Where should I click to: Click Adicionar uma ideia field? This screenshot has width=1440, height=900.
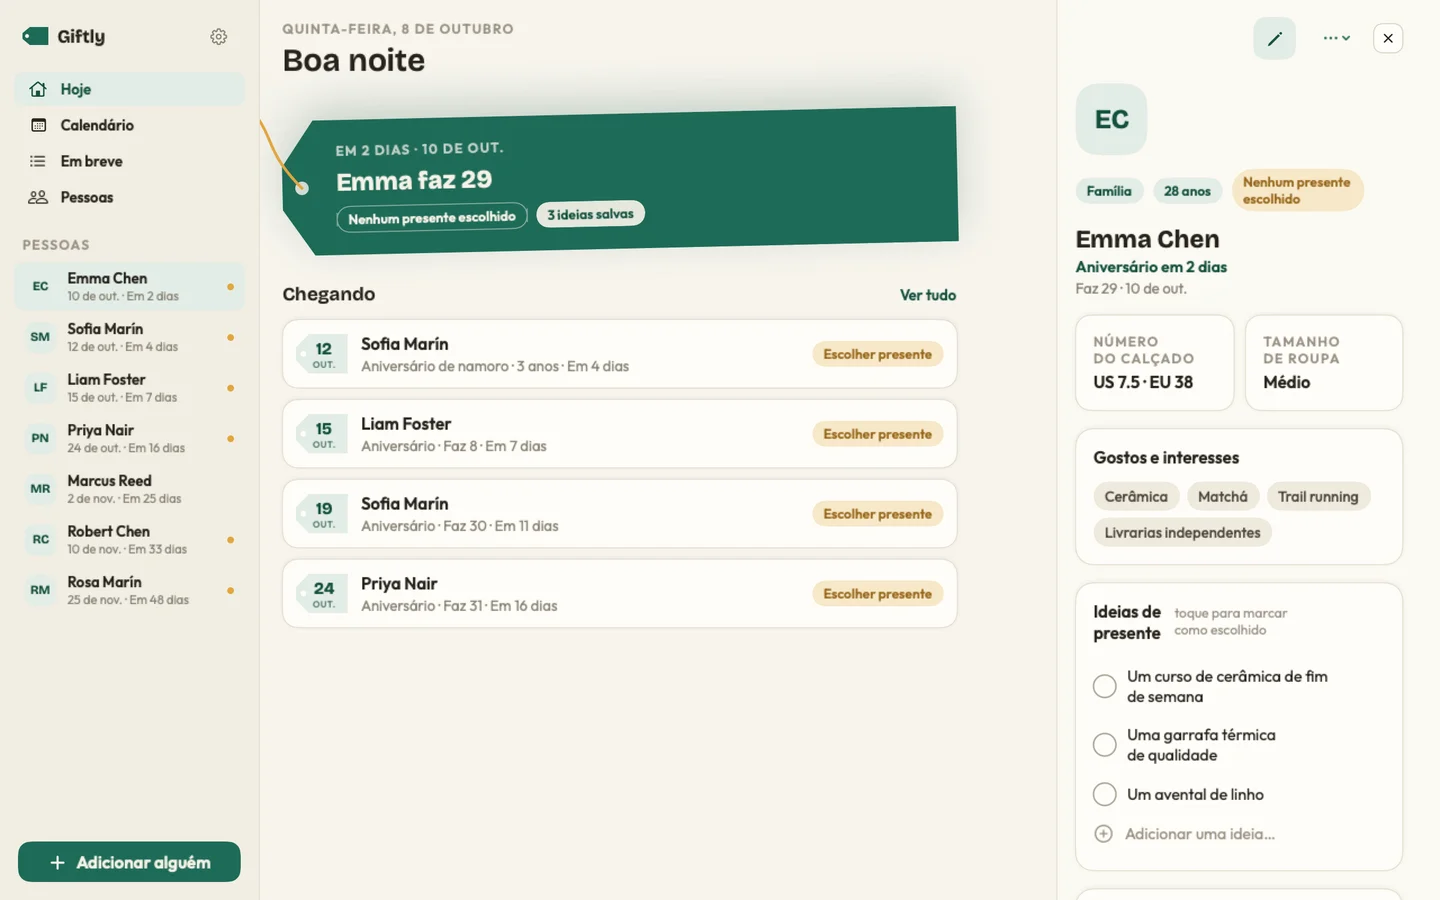[1199, 834]
